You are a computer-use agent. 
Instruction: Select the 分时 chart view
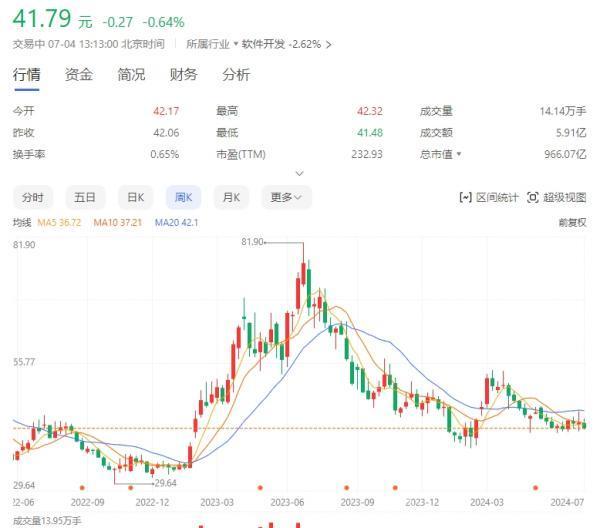click(x=33, y=197)
